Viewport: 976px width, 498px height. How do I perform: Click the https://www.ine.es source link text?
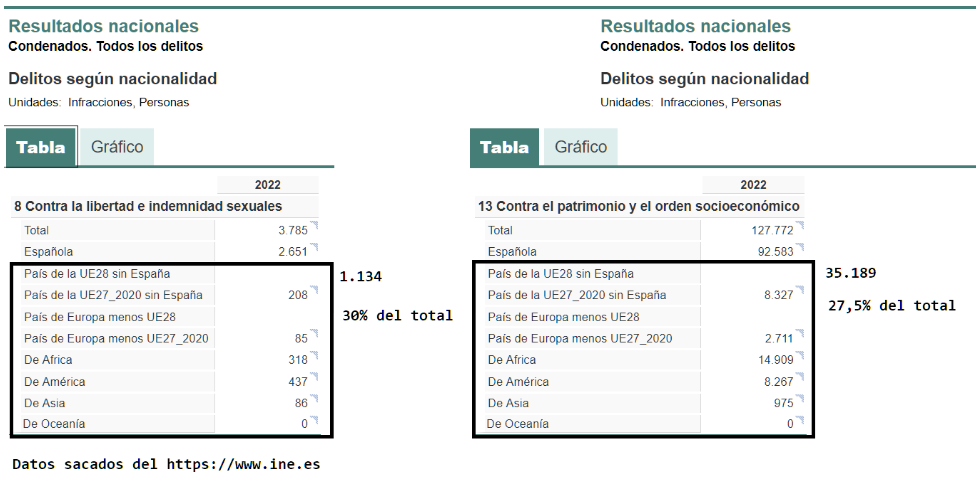point(243,464)
